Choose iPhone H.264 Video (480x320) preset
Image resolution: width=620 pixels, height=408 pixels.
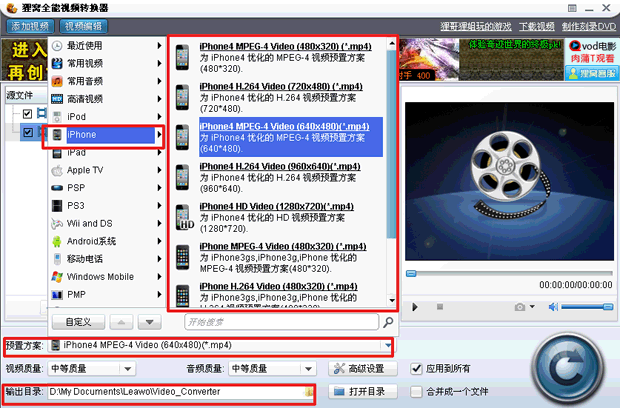coord(278,295)
